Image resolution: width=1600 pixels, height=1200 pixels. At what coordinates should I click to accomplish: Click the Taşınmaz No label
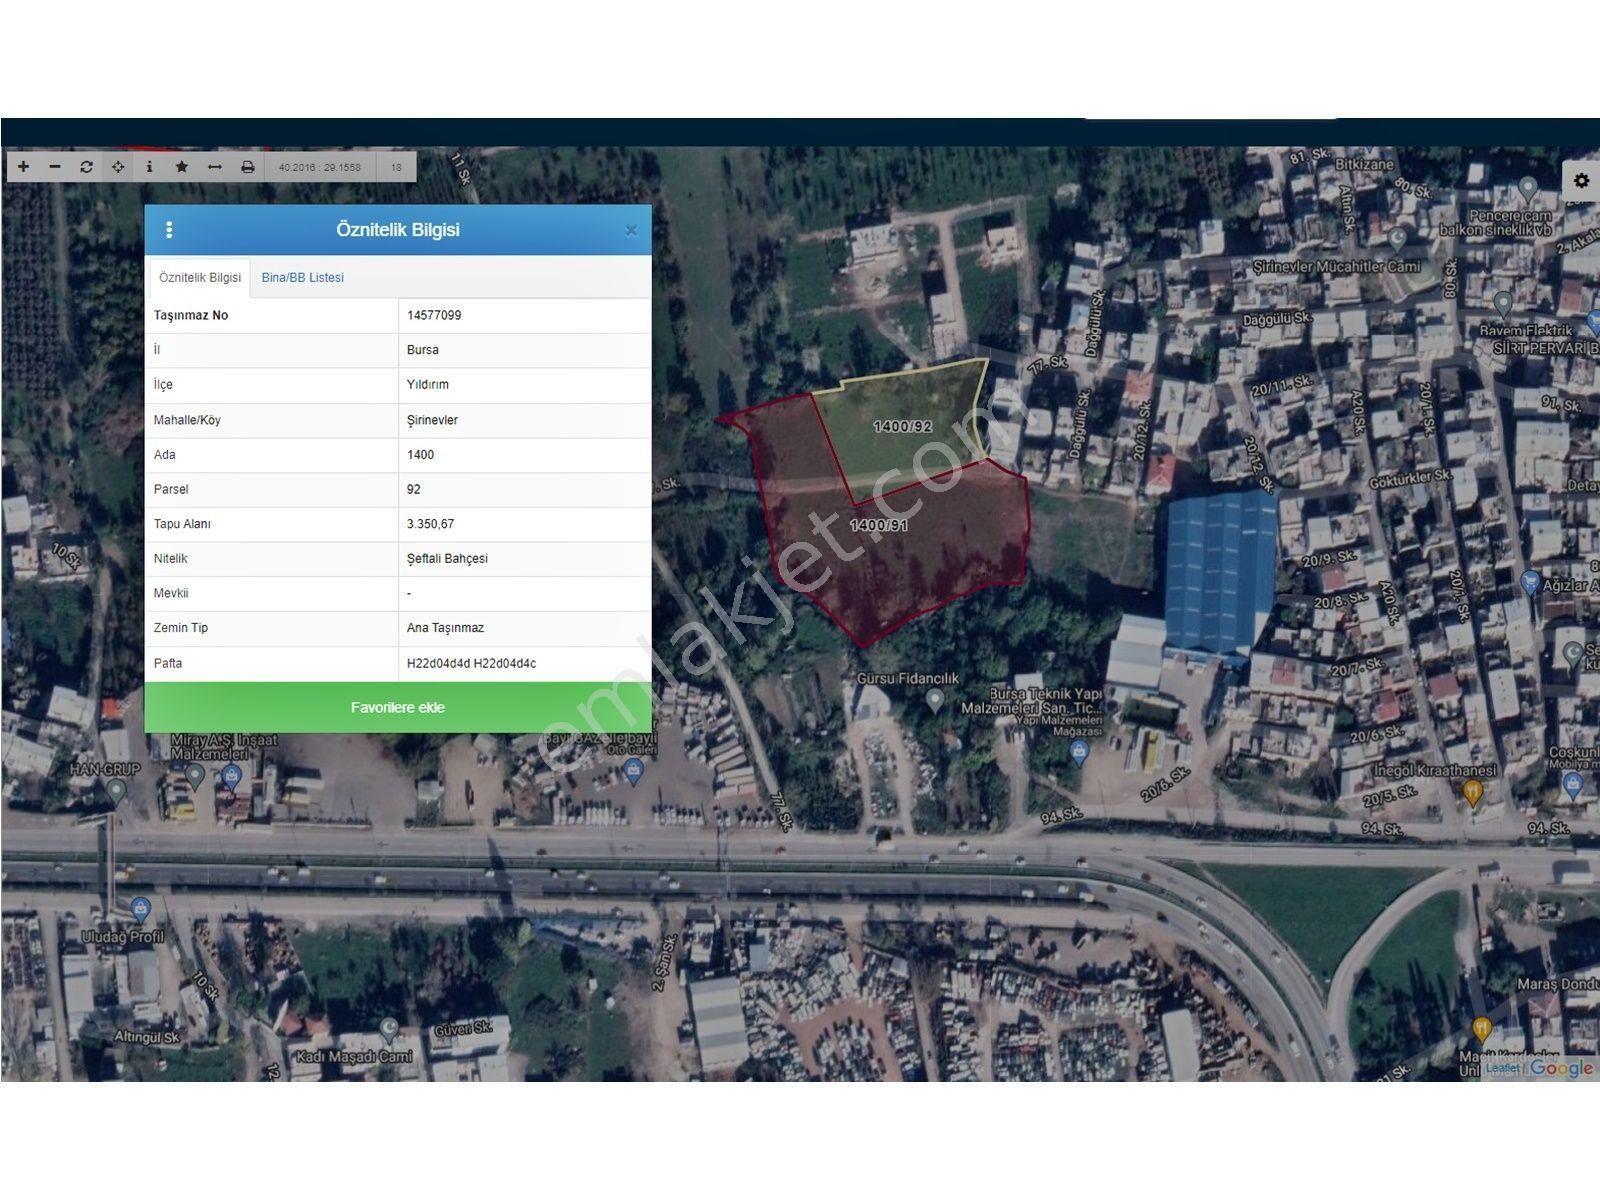[x=191, y=315]
